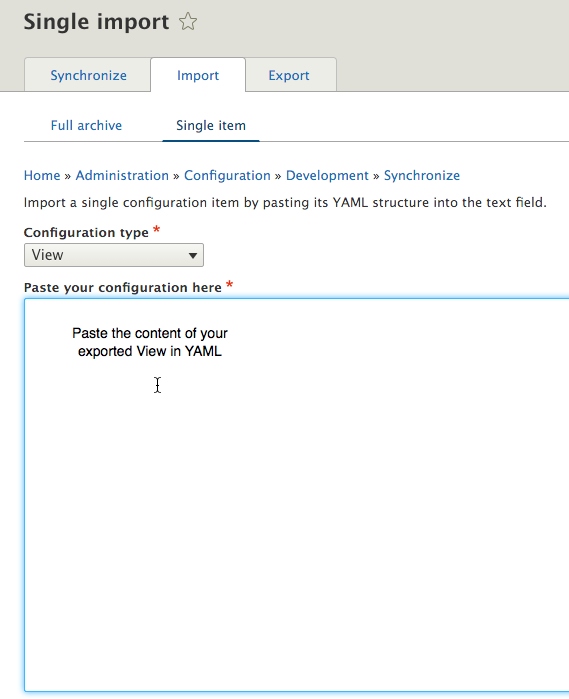Navigate to the Development breadcrumb link
This screenshot has width=569, height=699.
pos(327,175)
